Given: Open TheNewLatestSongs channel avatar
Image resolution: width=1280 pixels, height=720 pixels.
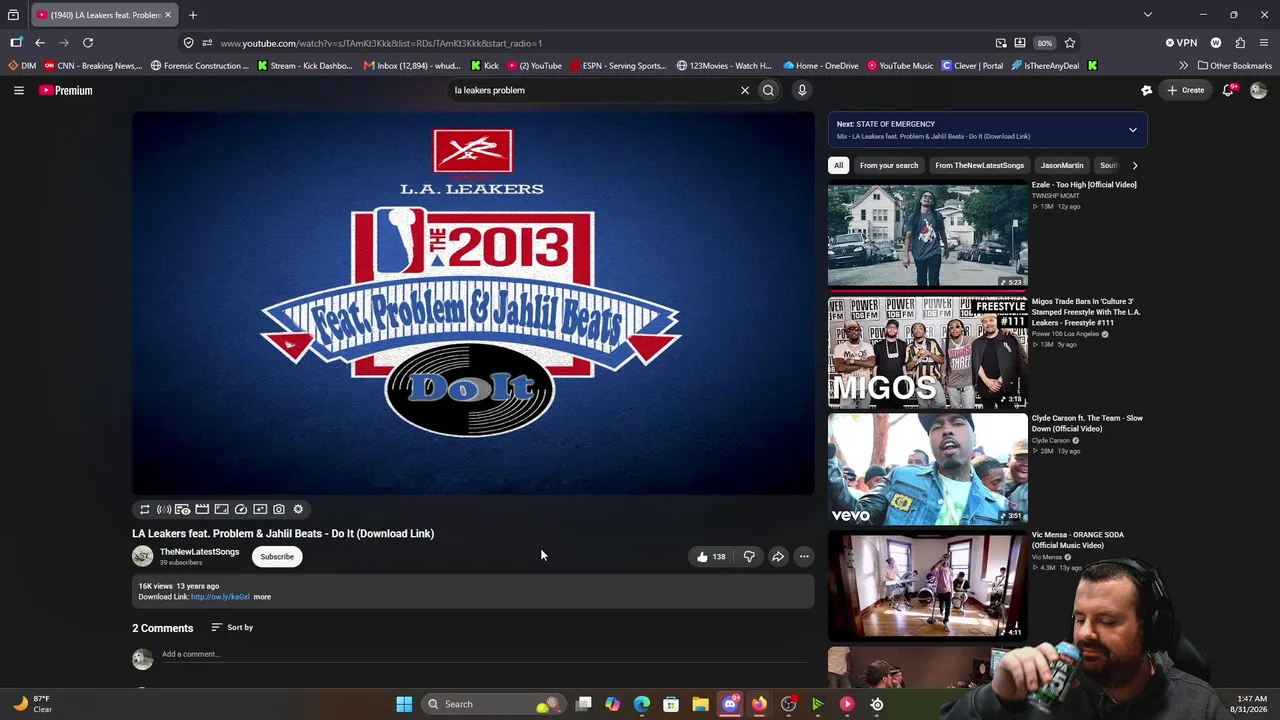Looking at the screenshot, I should click(143, 556).
